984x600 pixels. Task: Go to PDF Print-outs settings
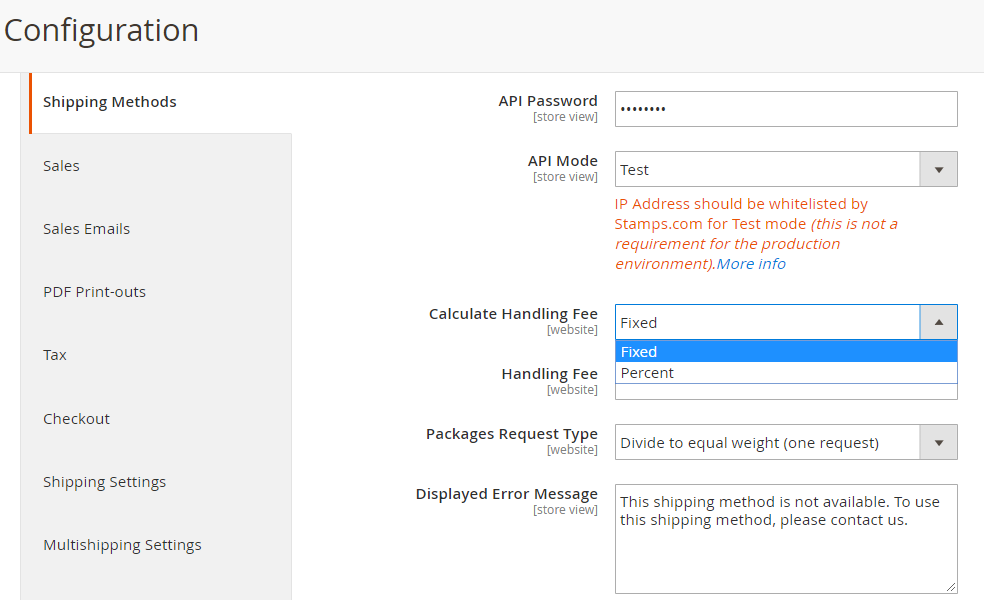pos(94,292)
